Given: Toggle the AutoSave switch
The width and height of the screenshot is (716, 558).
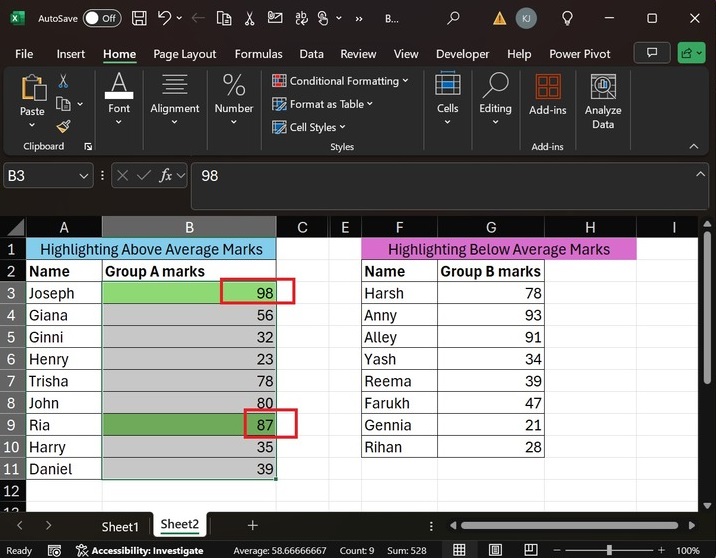Looking at the screenshot, I should [102, 18].
